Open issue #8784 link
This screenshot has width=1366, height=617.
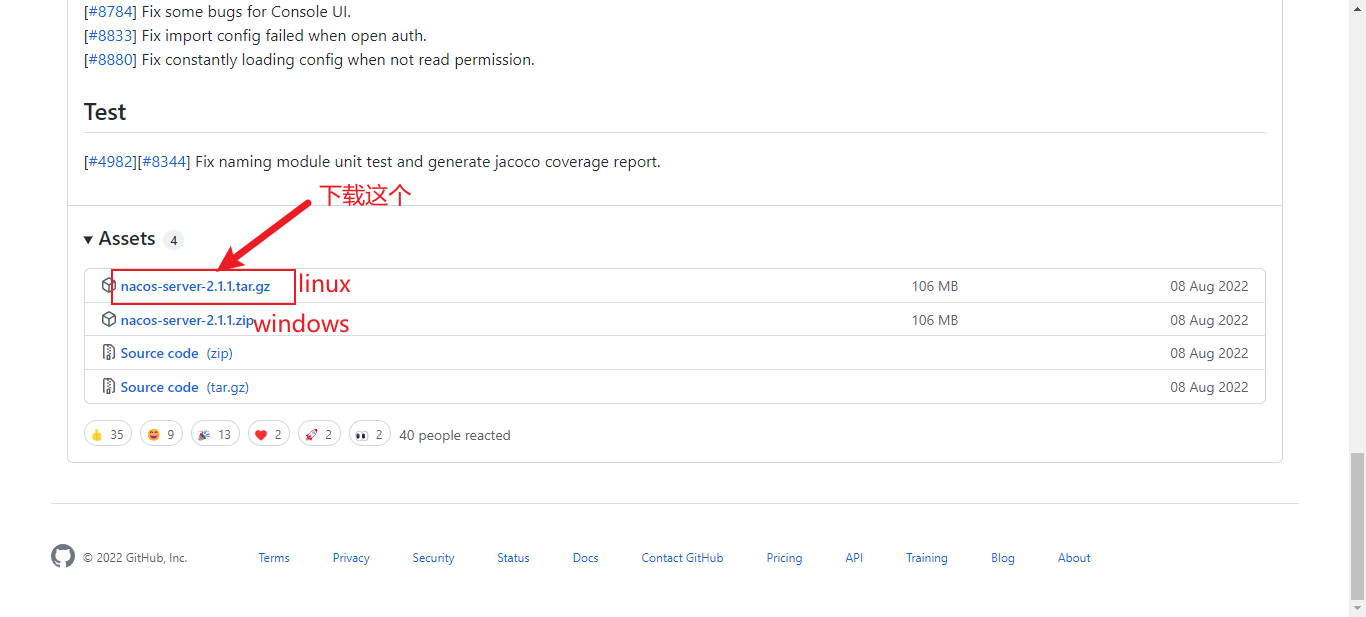click(110, 12)
